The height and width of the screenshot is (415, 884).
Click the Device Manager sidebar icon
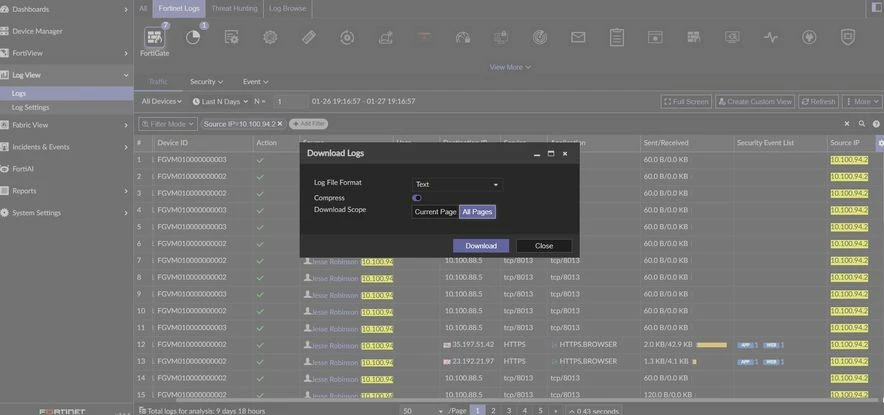(x=5, y=32)
